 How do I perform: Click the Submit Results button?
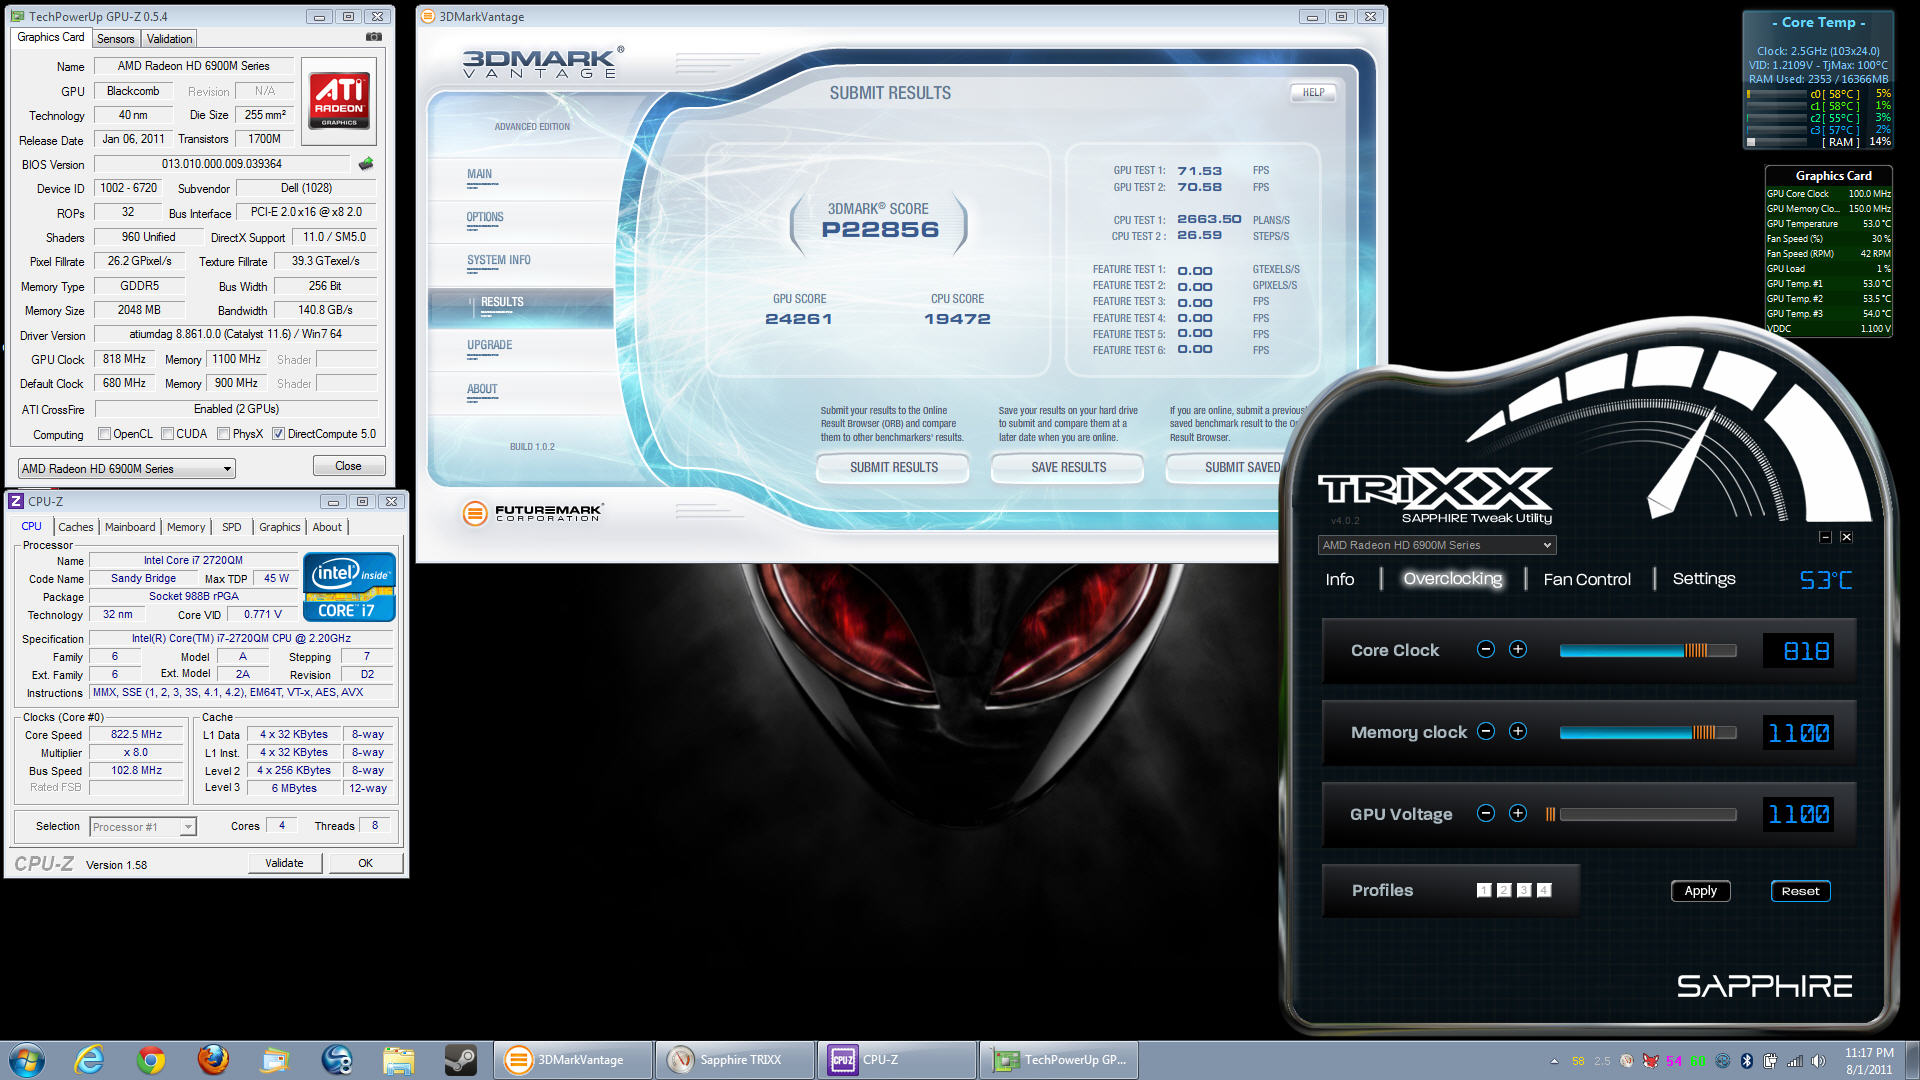point(893,467)
